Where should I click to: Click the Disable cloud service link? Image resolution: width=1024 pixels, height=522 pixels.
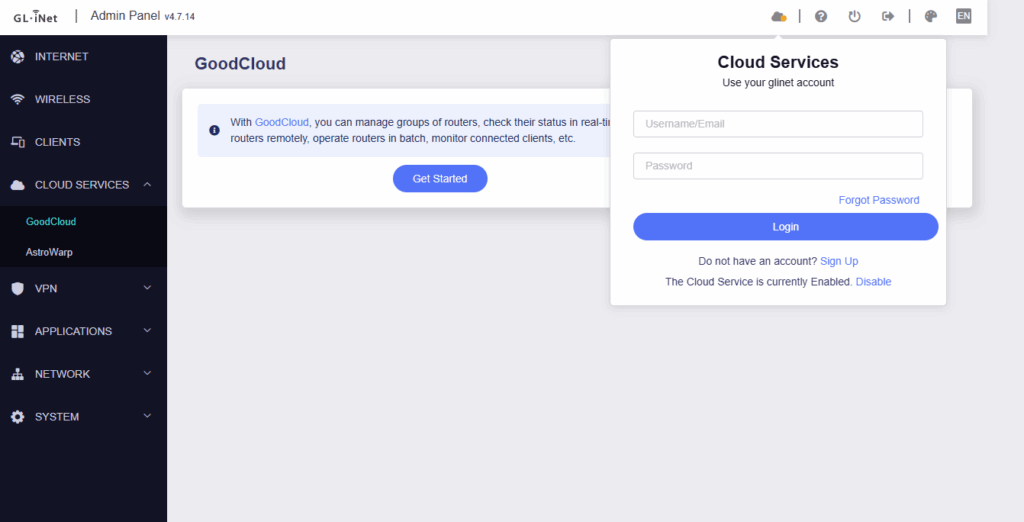(873, 282)
